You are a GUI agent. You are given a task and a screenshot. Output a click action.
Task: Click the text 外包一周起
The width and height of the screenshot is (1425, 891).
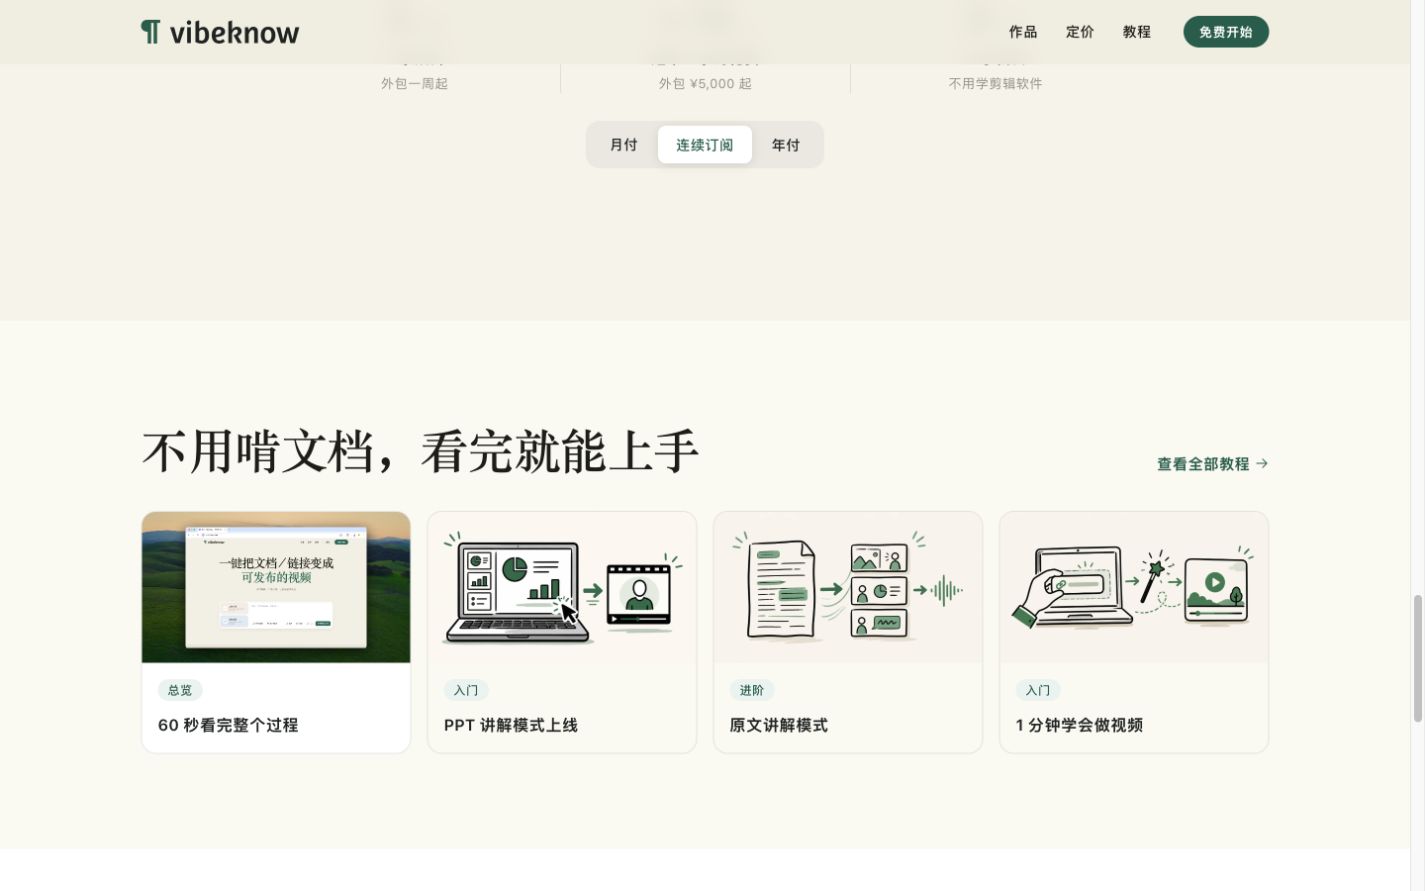pos(414,84)
